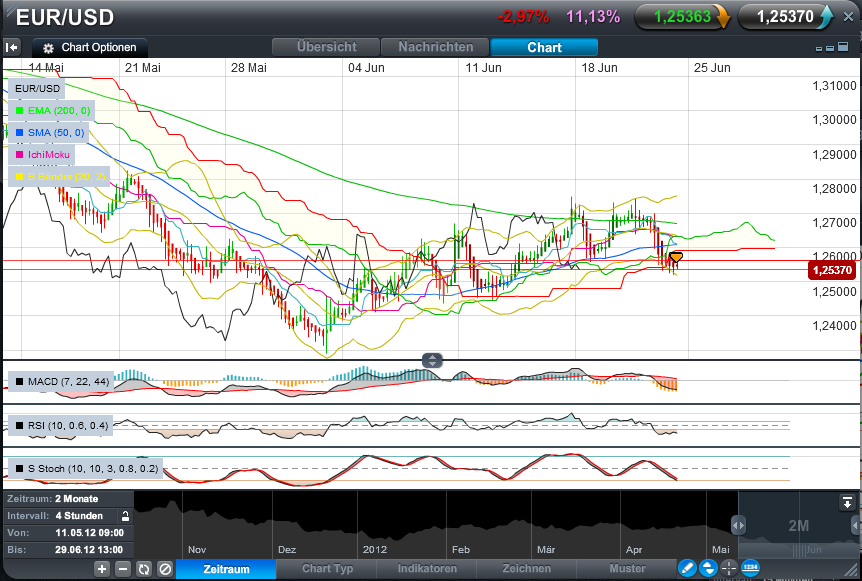Click the blue pencil drawing icon
The height and width of the screenshot is (581, 862).
(x=687, y=568)
